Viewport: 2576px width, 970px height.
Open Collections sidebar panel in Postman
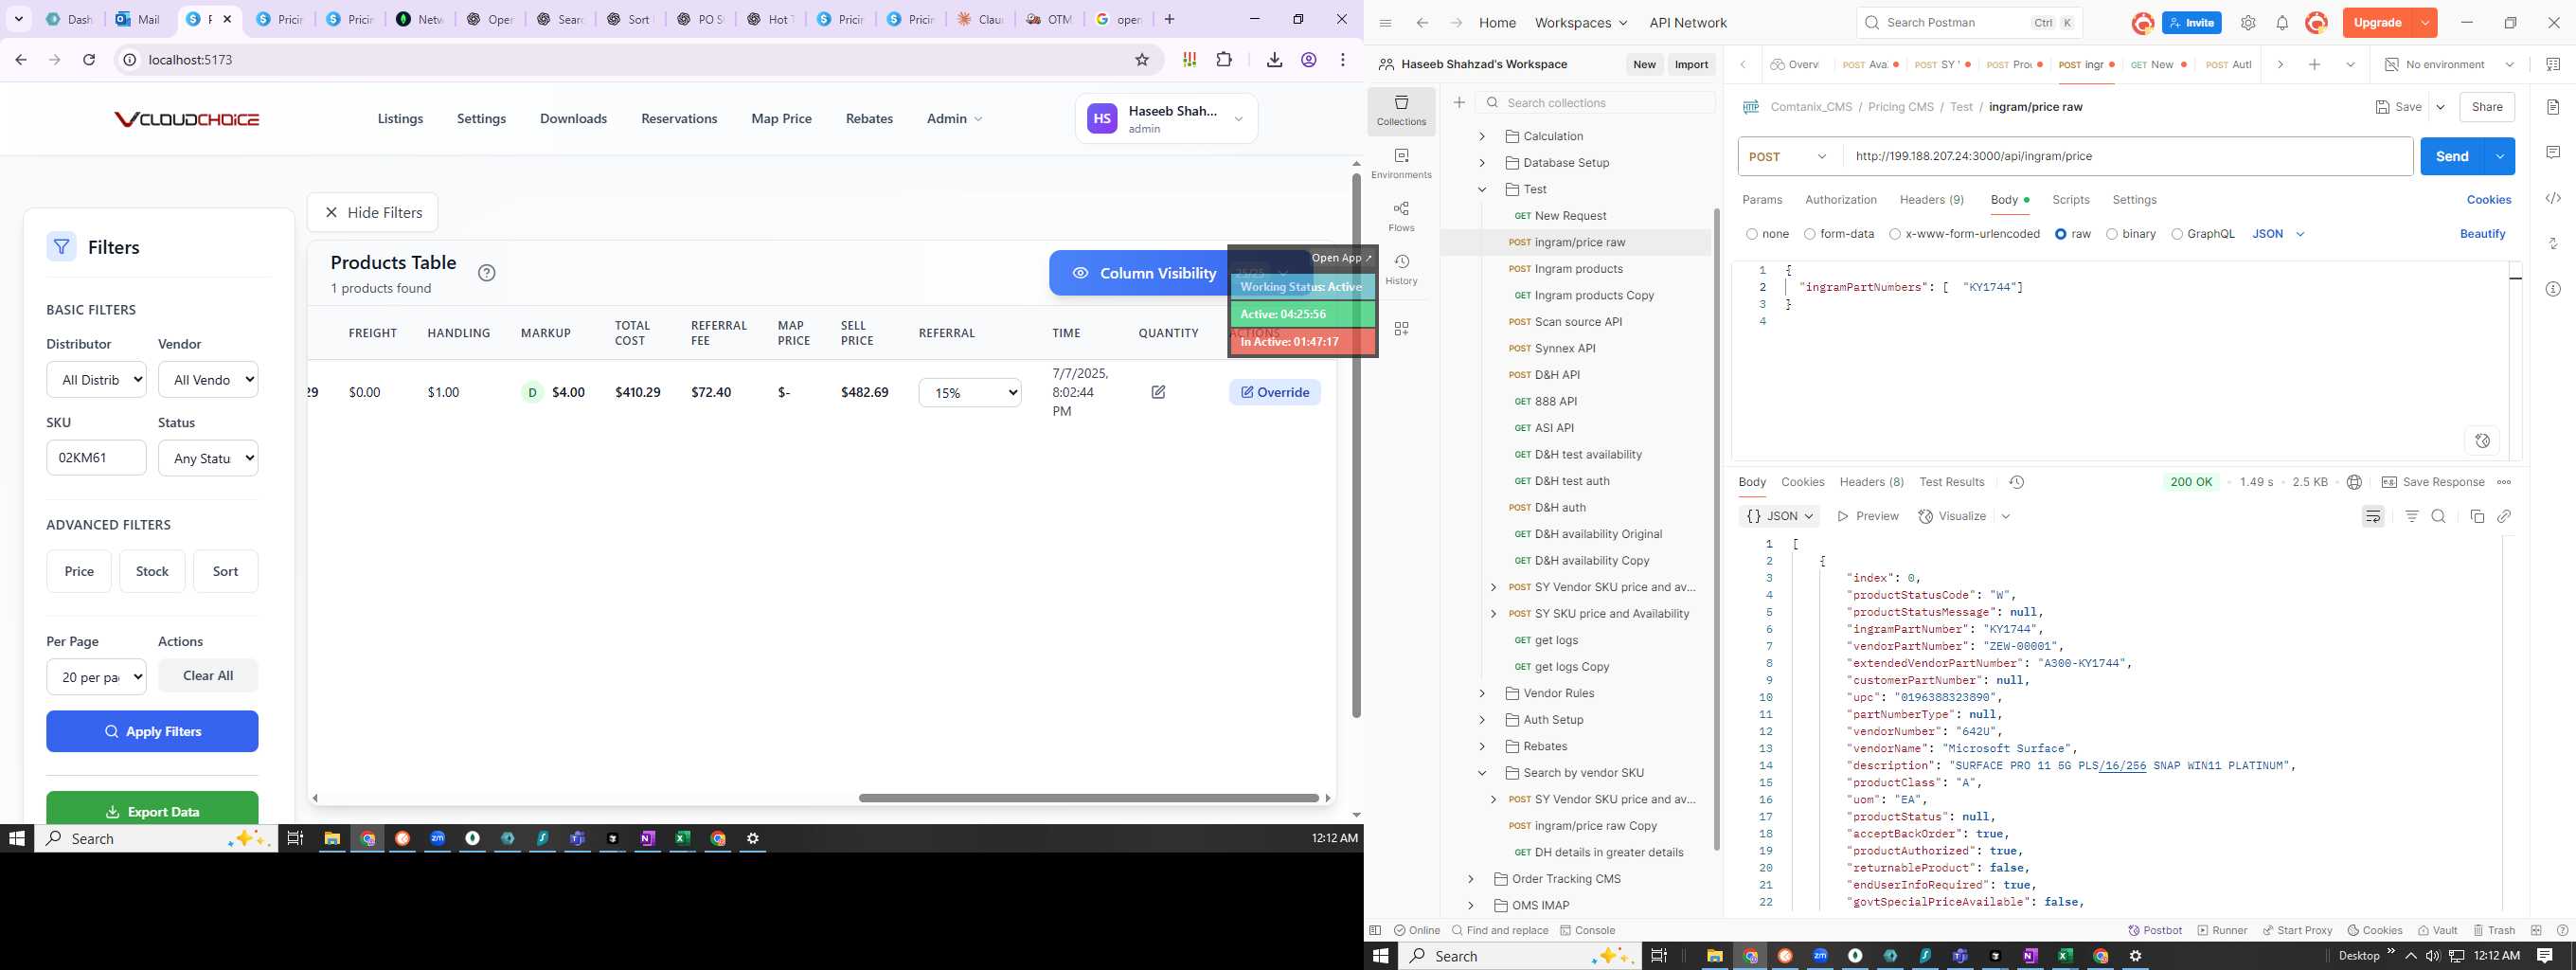click(x=1401, y=110)
